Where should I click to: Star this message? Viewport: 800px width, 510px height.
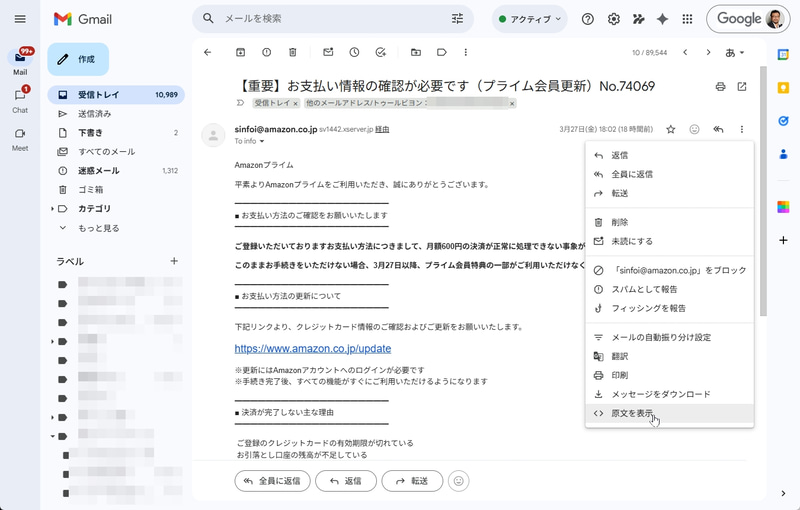(670, 130)
